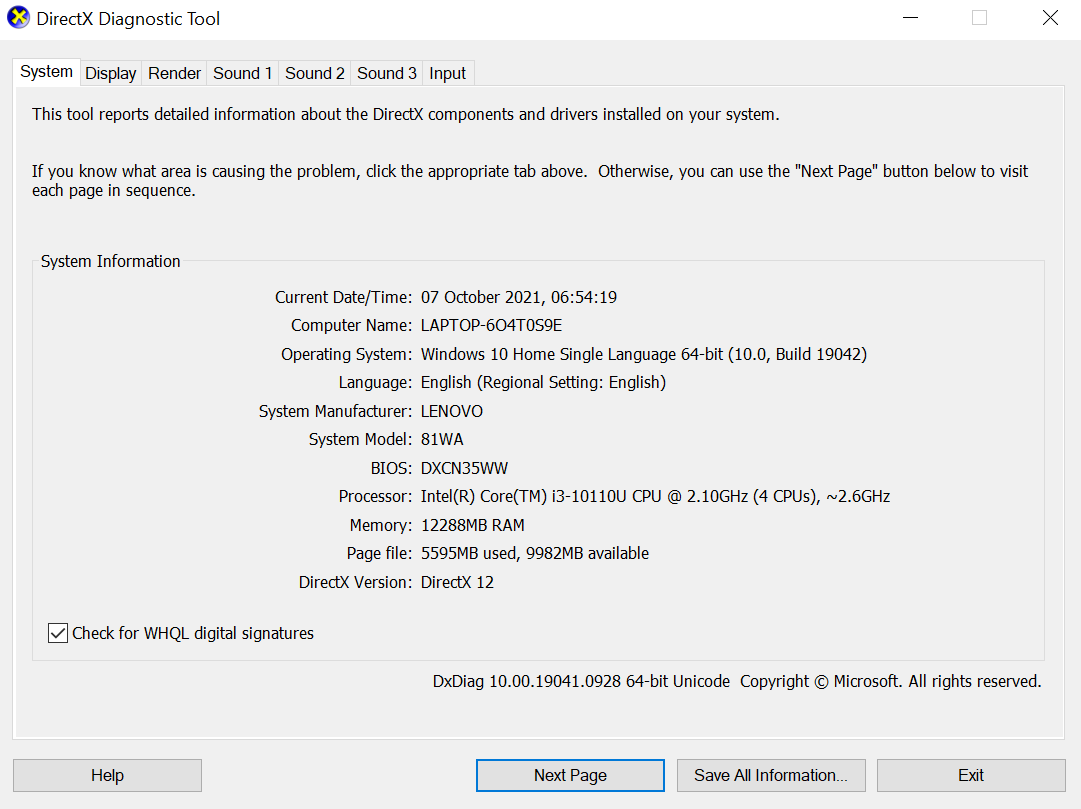This screenshot has width=1081, height=809.
Task: Click the BIOS value DXCN35WW
Action: point(464,468)
